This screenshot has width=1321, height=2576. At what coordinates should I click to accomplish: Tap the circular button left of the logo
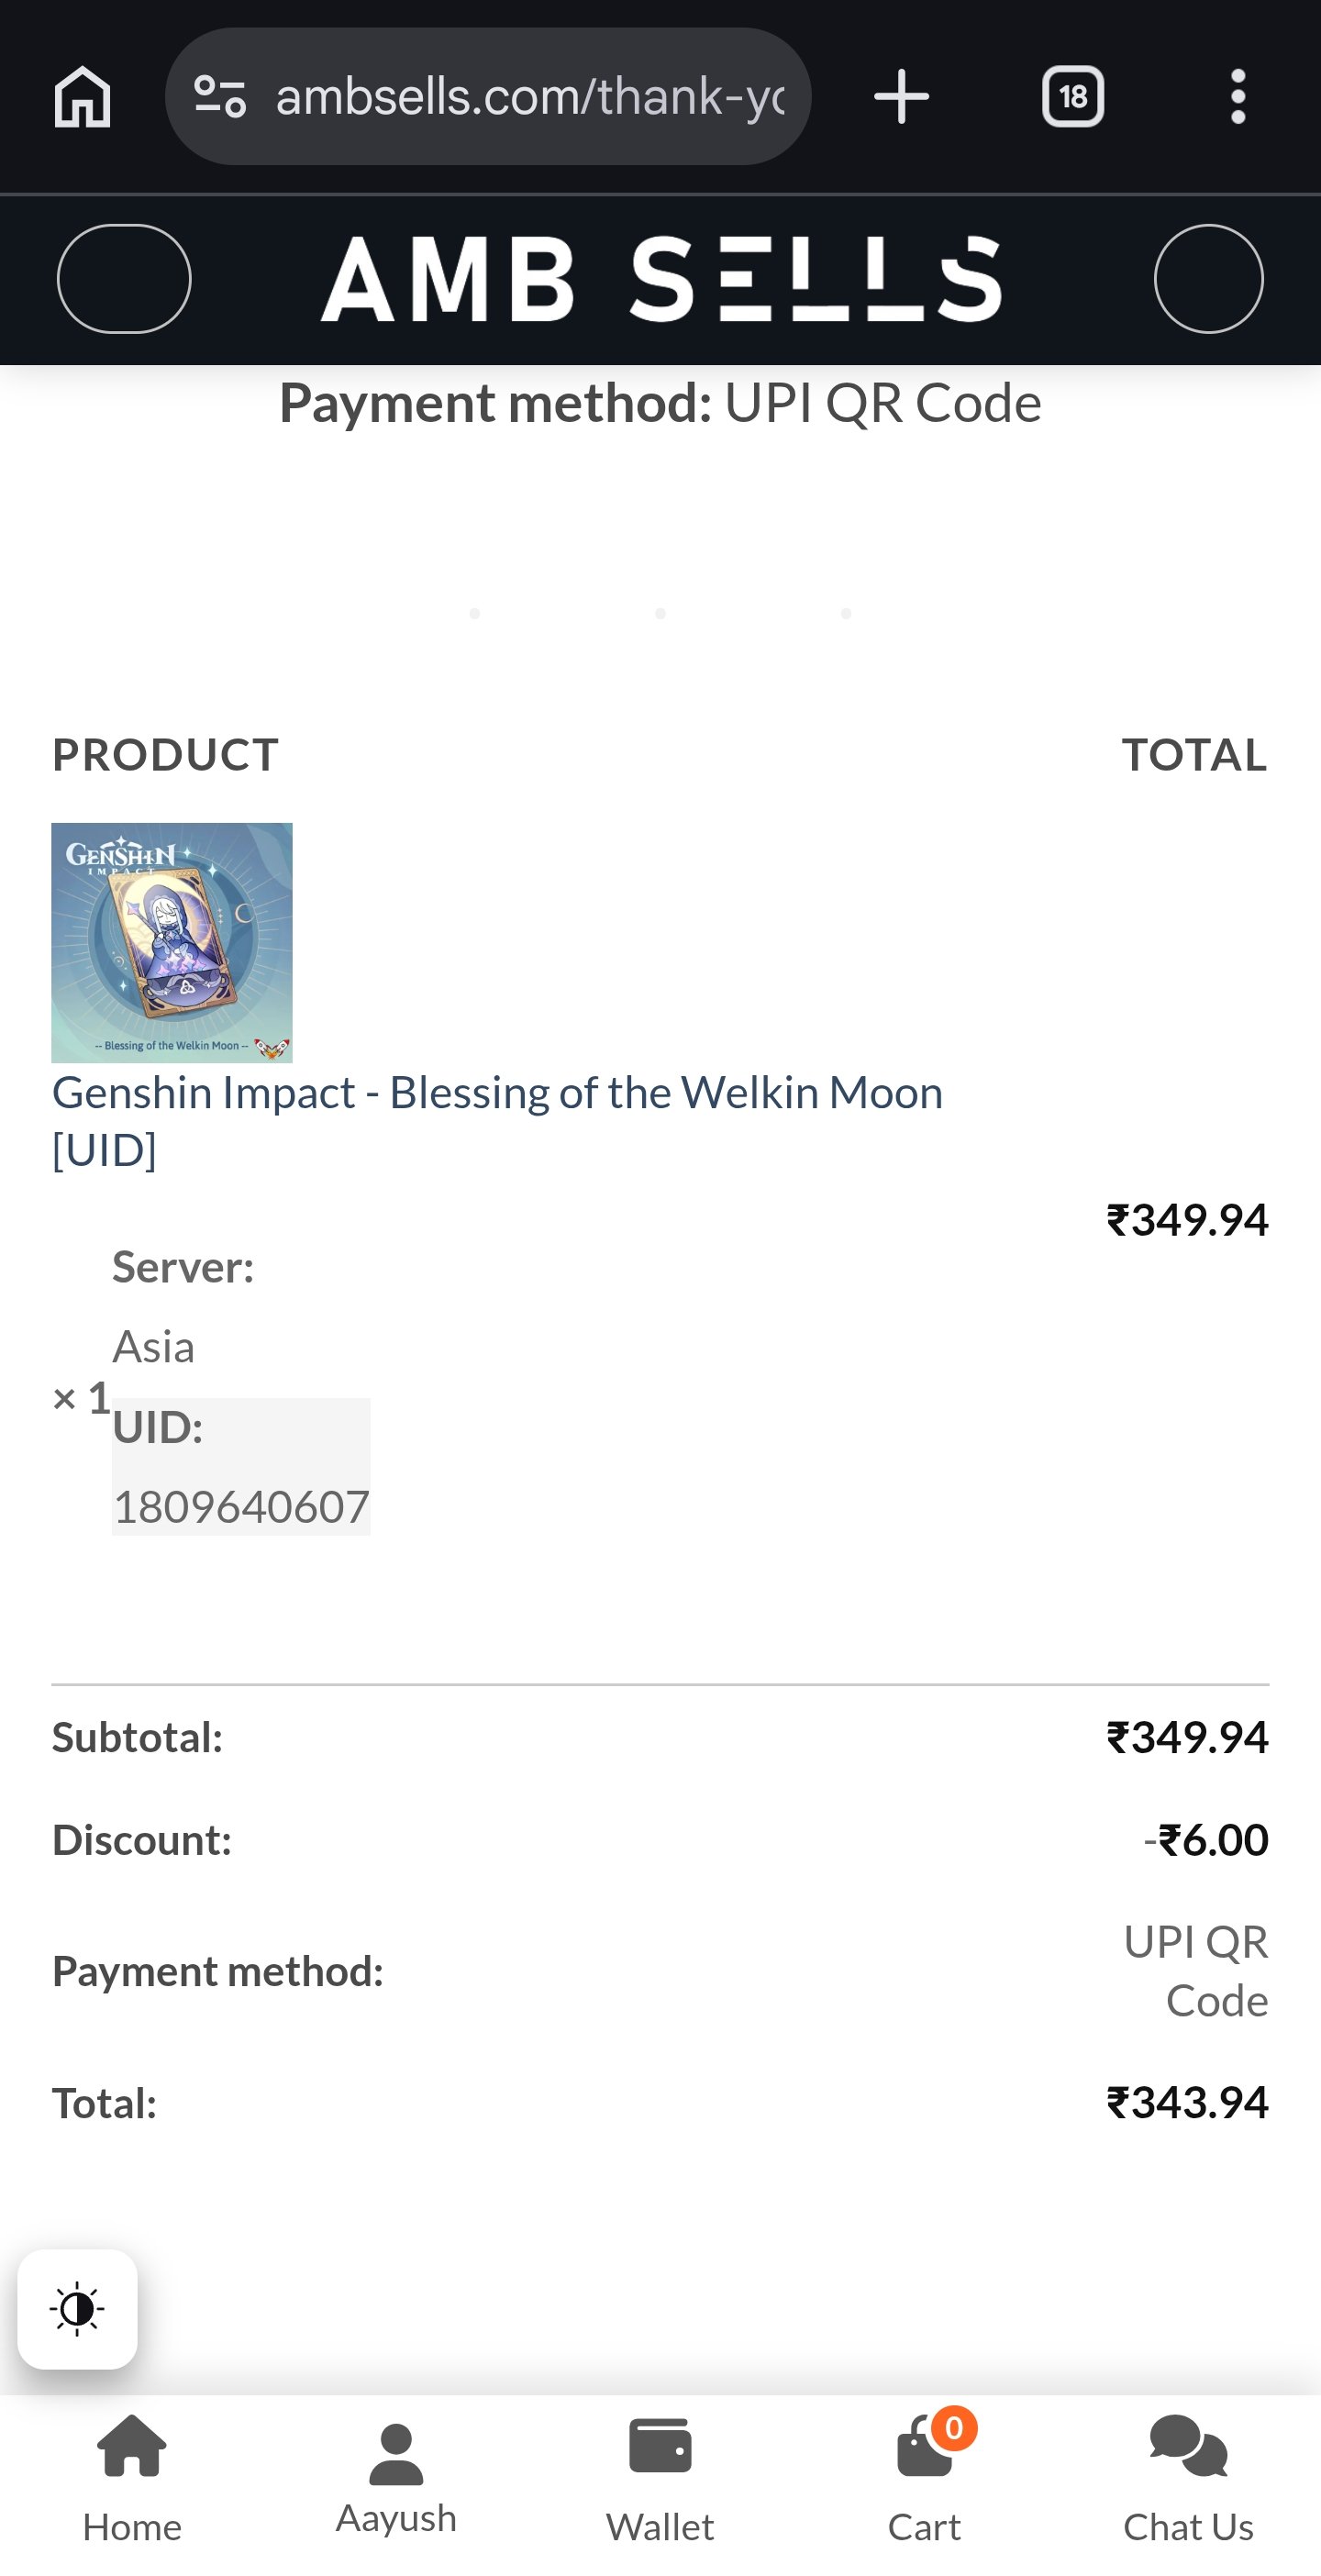pos(124,280)
